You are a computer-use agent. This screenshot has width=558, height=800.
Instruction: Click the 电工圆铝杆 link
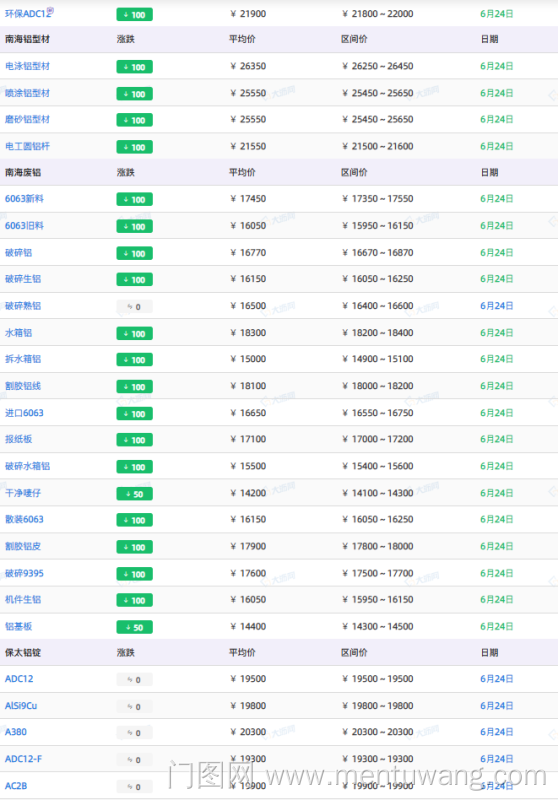28,146
